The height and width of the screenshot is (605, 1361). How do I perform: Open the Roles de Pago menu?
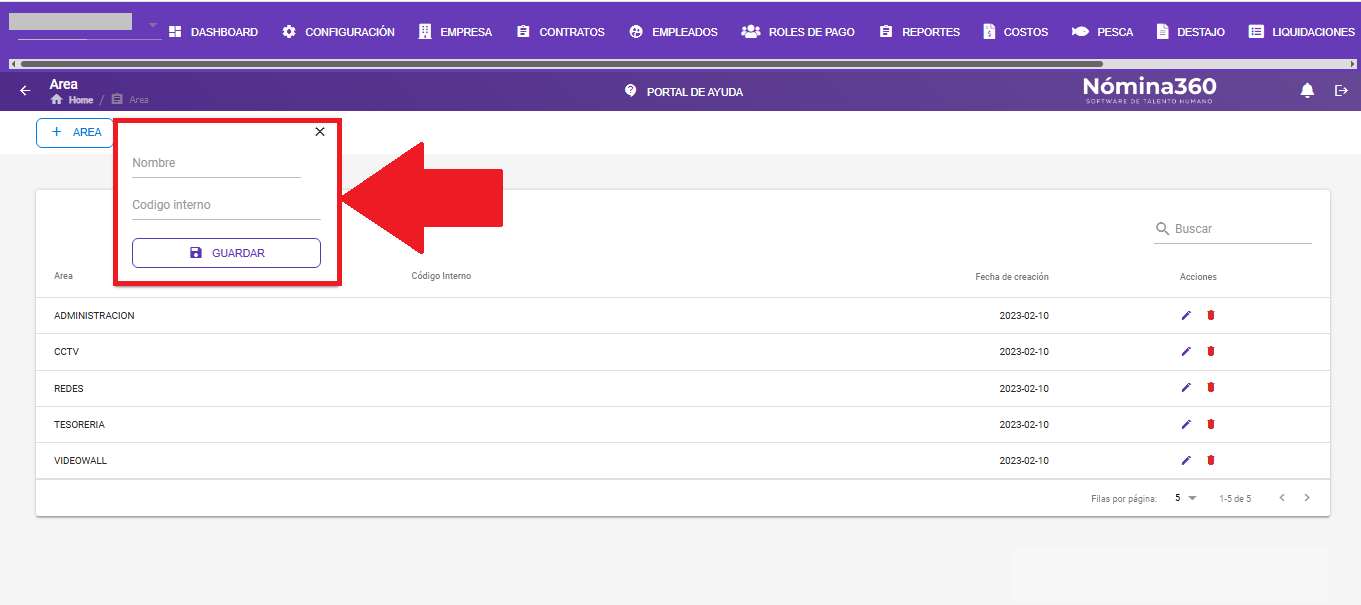point(798,32)
